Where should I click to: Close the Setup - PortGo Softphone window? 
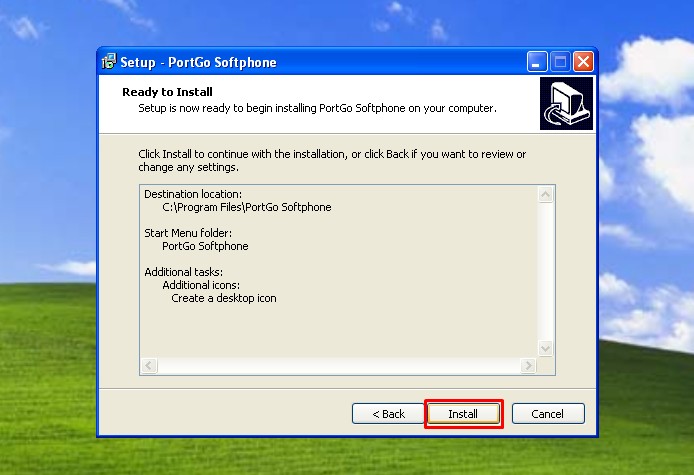point(583,62)
